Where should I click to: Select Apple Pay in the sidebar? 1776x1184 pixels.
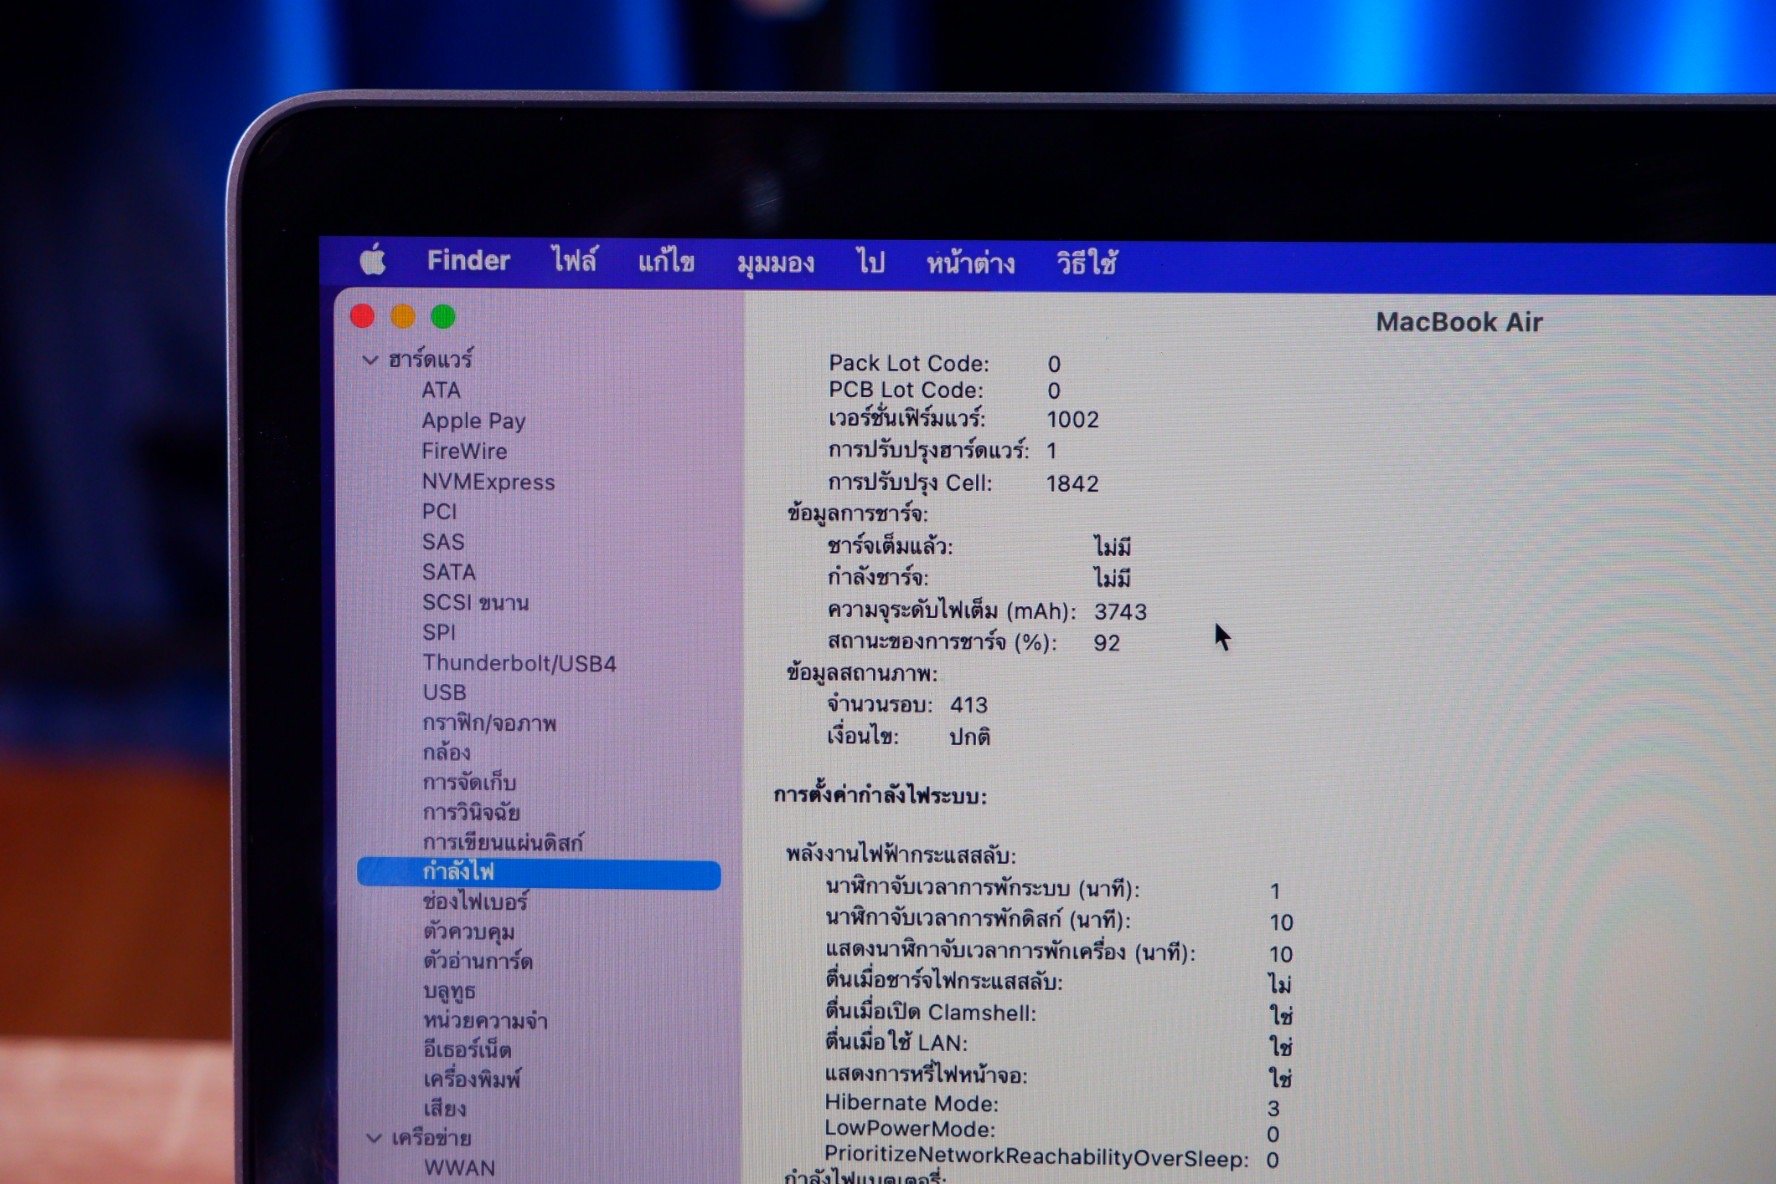coord(473,421)
